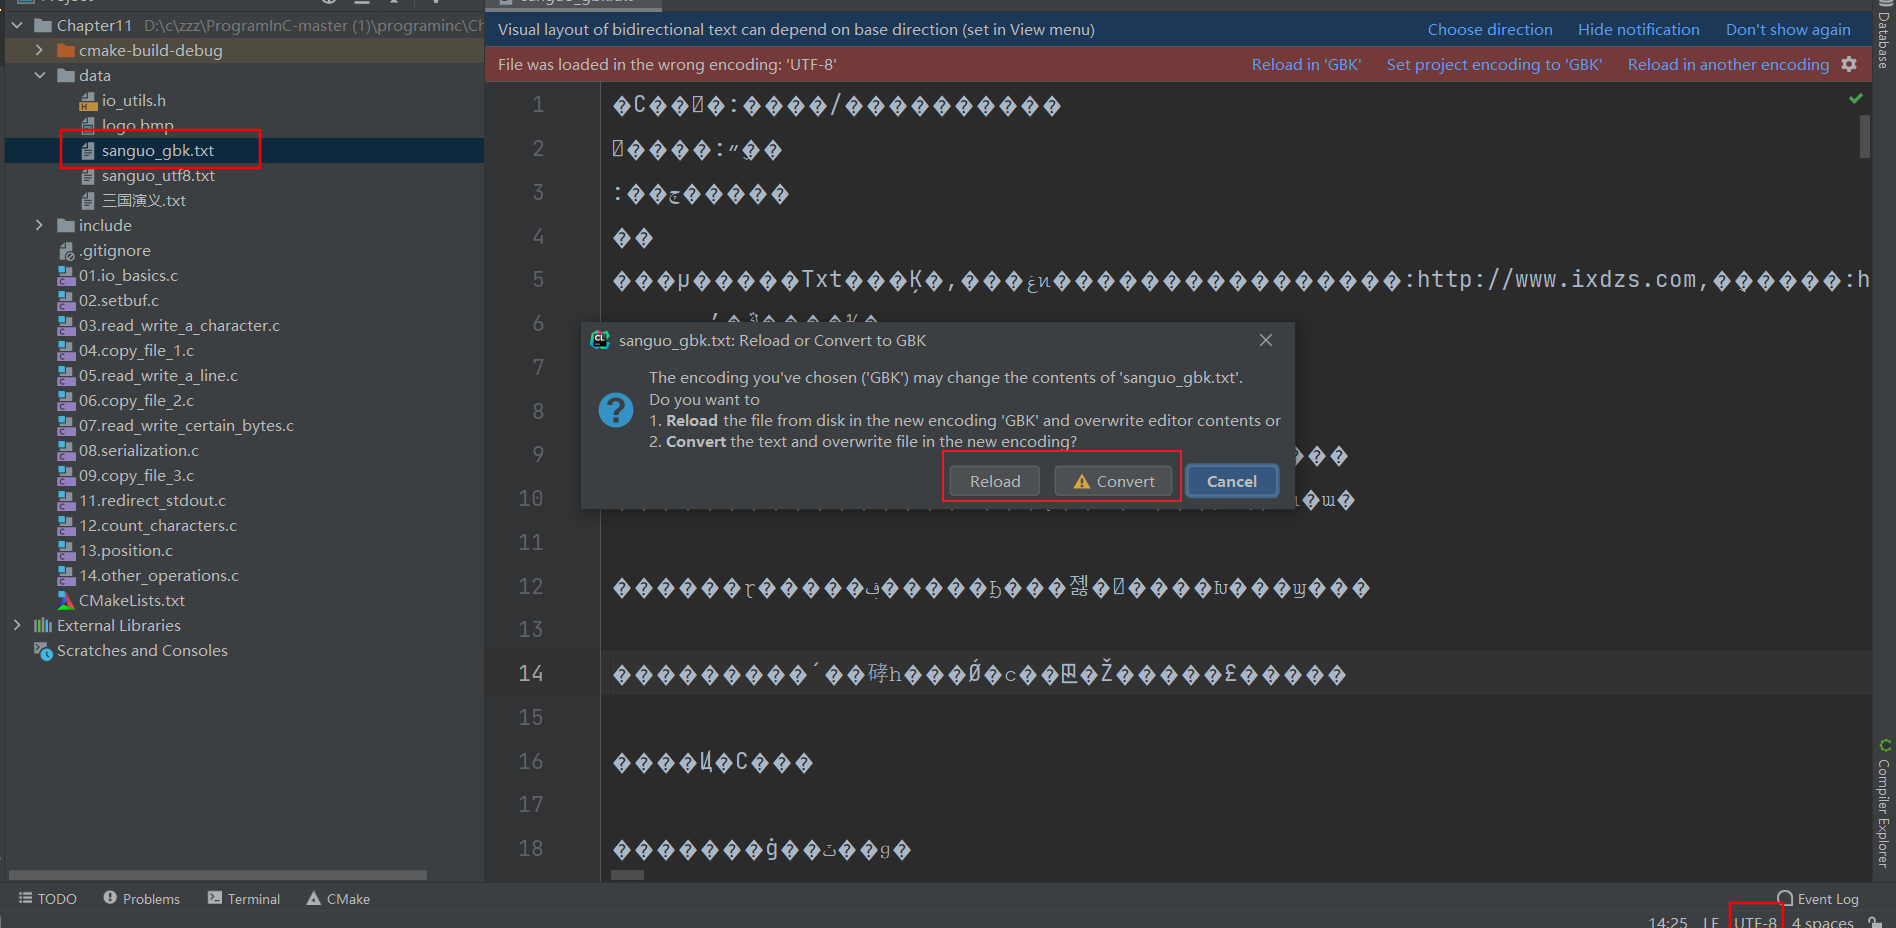Open 05.read_write_a_line.c file icon

click(x=67, y=375)
